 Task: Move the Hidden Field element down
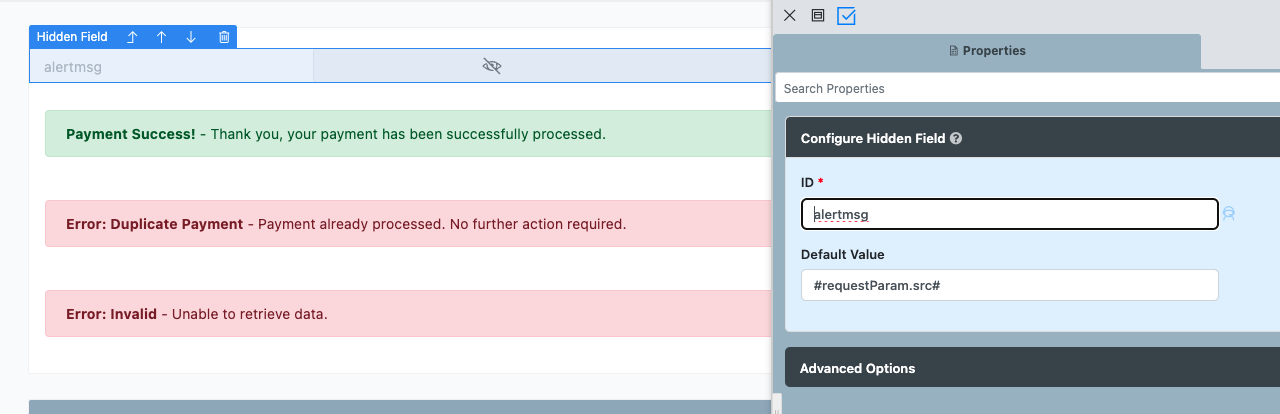(191, 37)
